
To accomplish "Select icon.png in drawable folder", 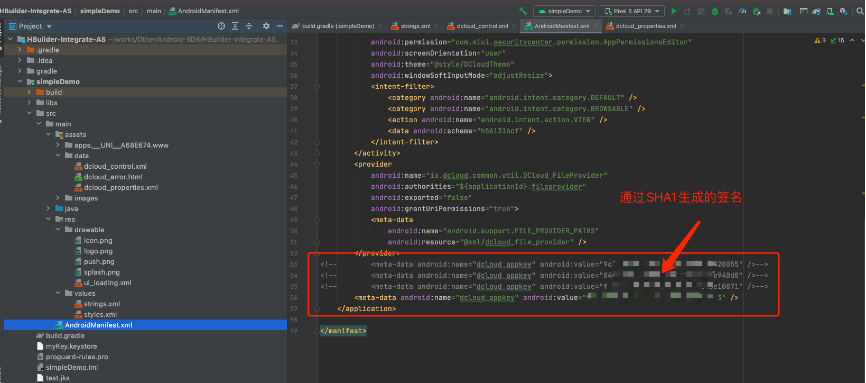I will pos(93,240).
